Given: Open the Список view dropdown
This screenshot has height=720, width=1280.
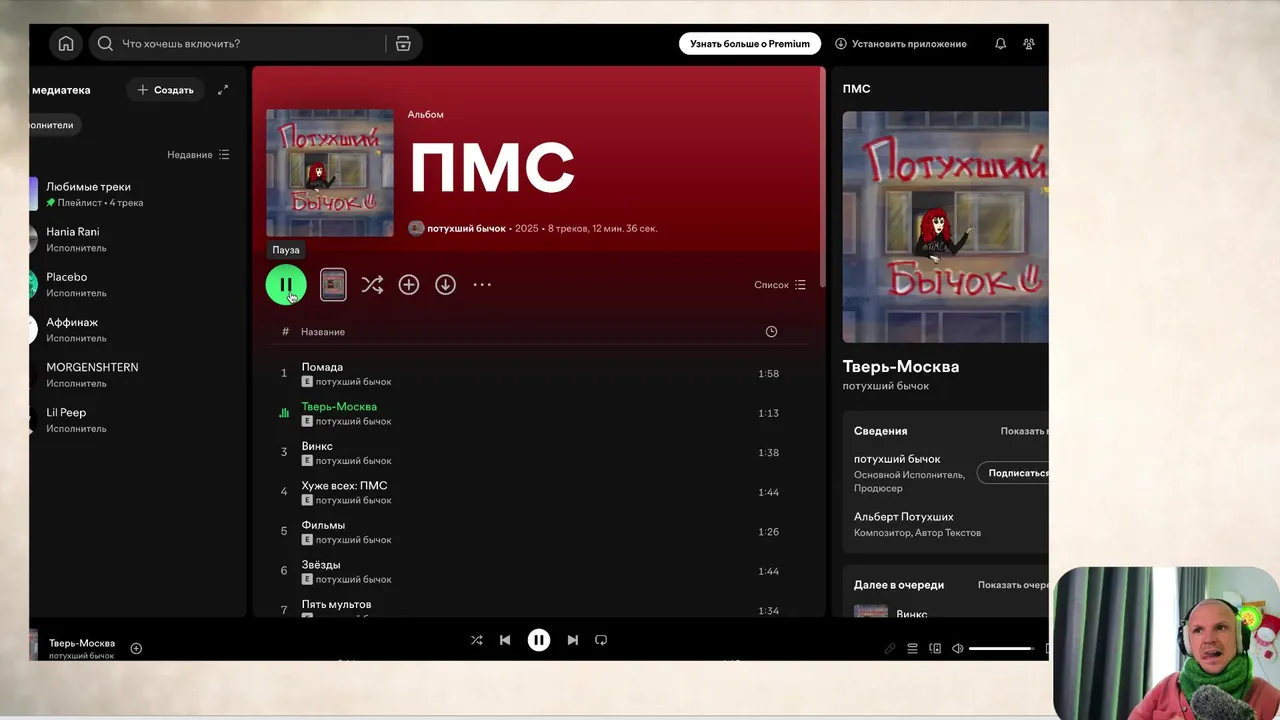Looking at the screenshot, I should [x=780, y=285].
